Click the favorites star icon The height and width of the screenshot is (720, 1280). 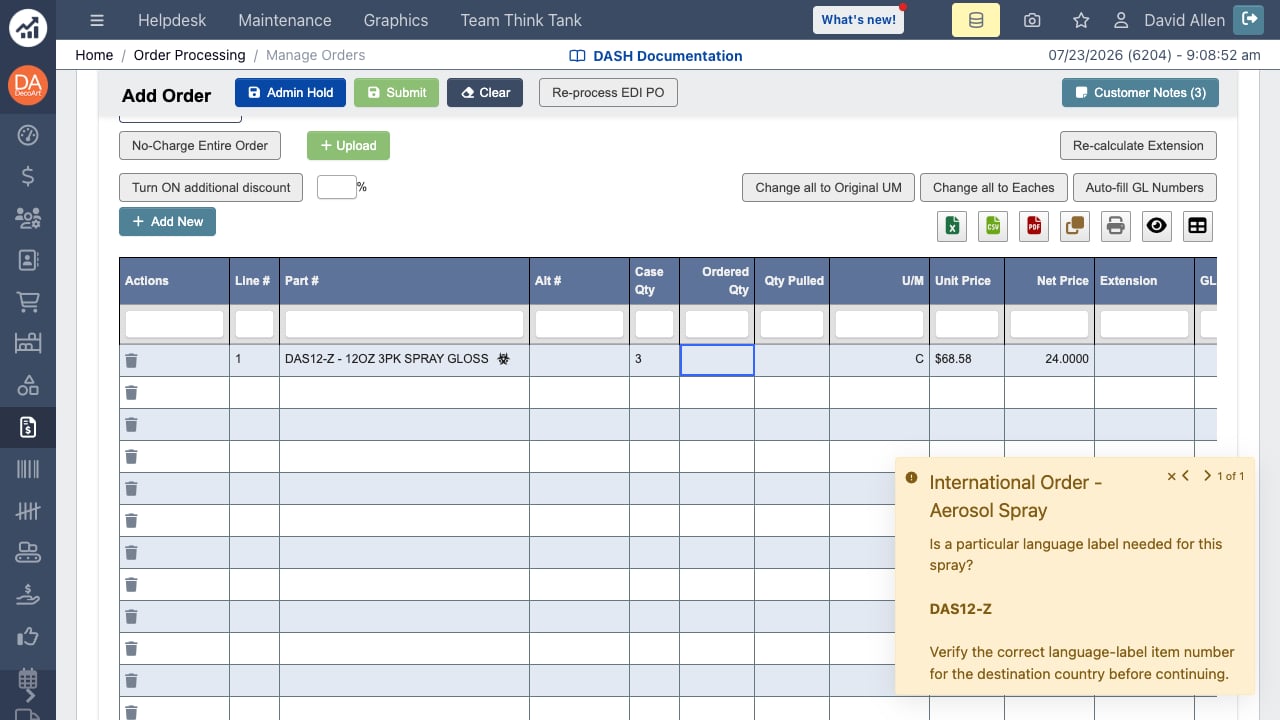click(x=1081, y=20)
